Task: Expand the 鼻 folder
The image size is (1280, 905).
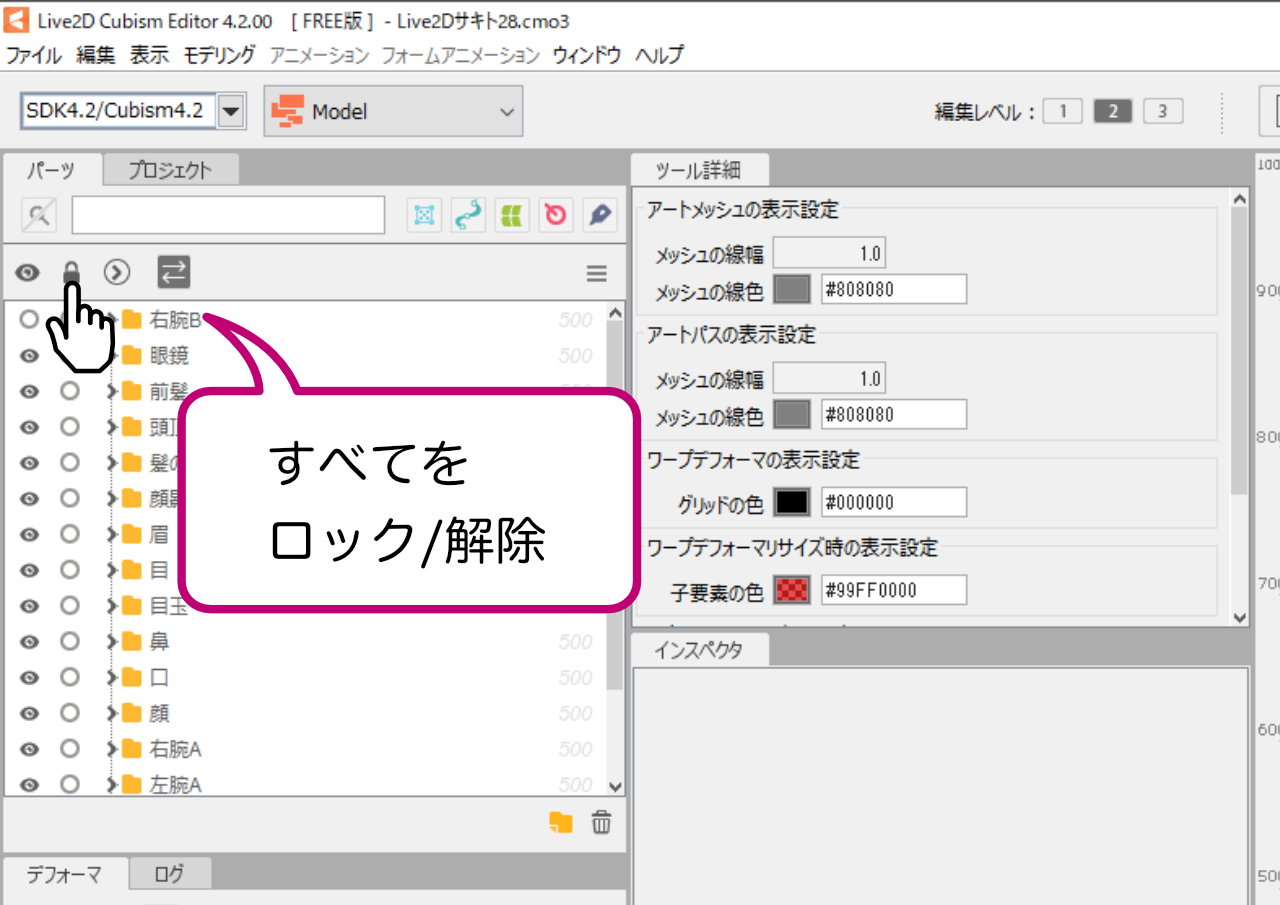Action: click(113, 642)
